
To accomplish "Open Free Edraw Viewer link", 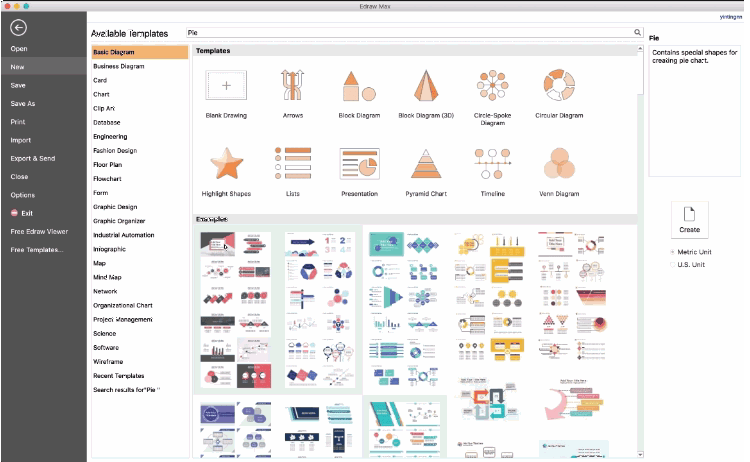I will point(39,231).
